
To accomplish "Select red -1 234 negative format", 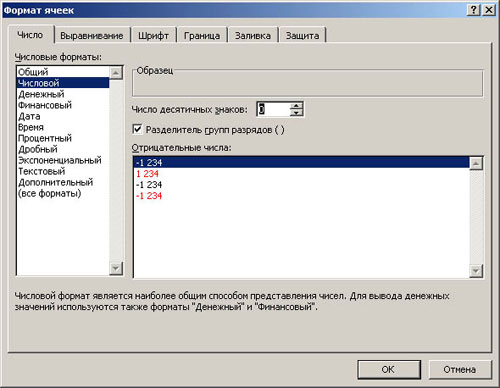I will tap(301, 195).
